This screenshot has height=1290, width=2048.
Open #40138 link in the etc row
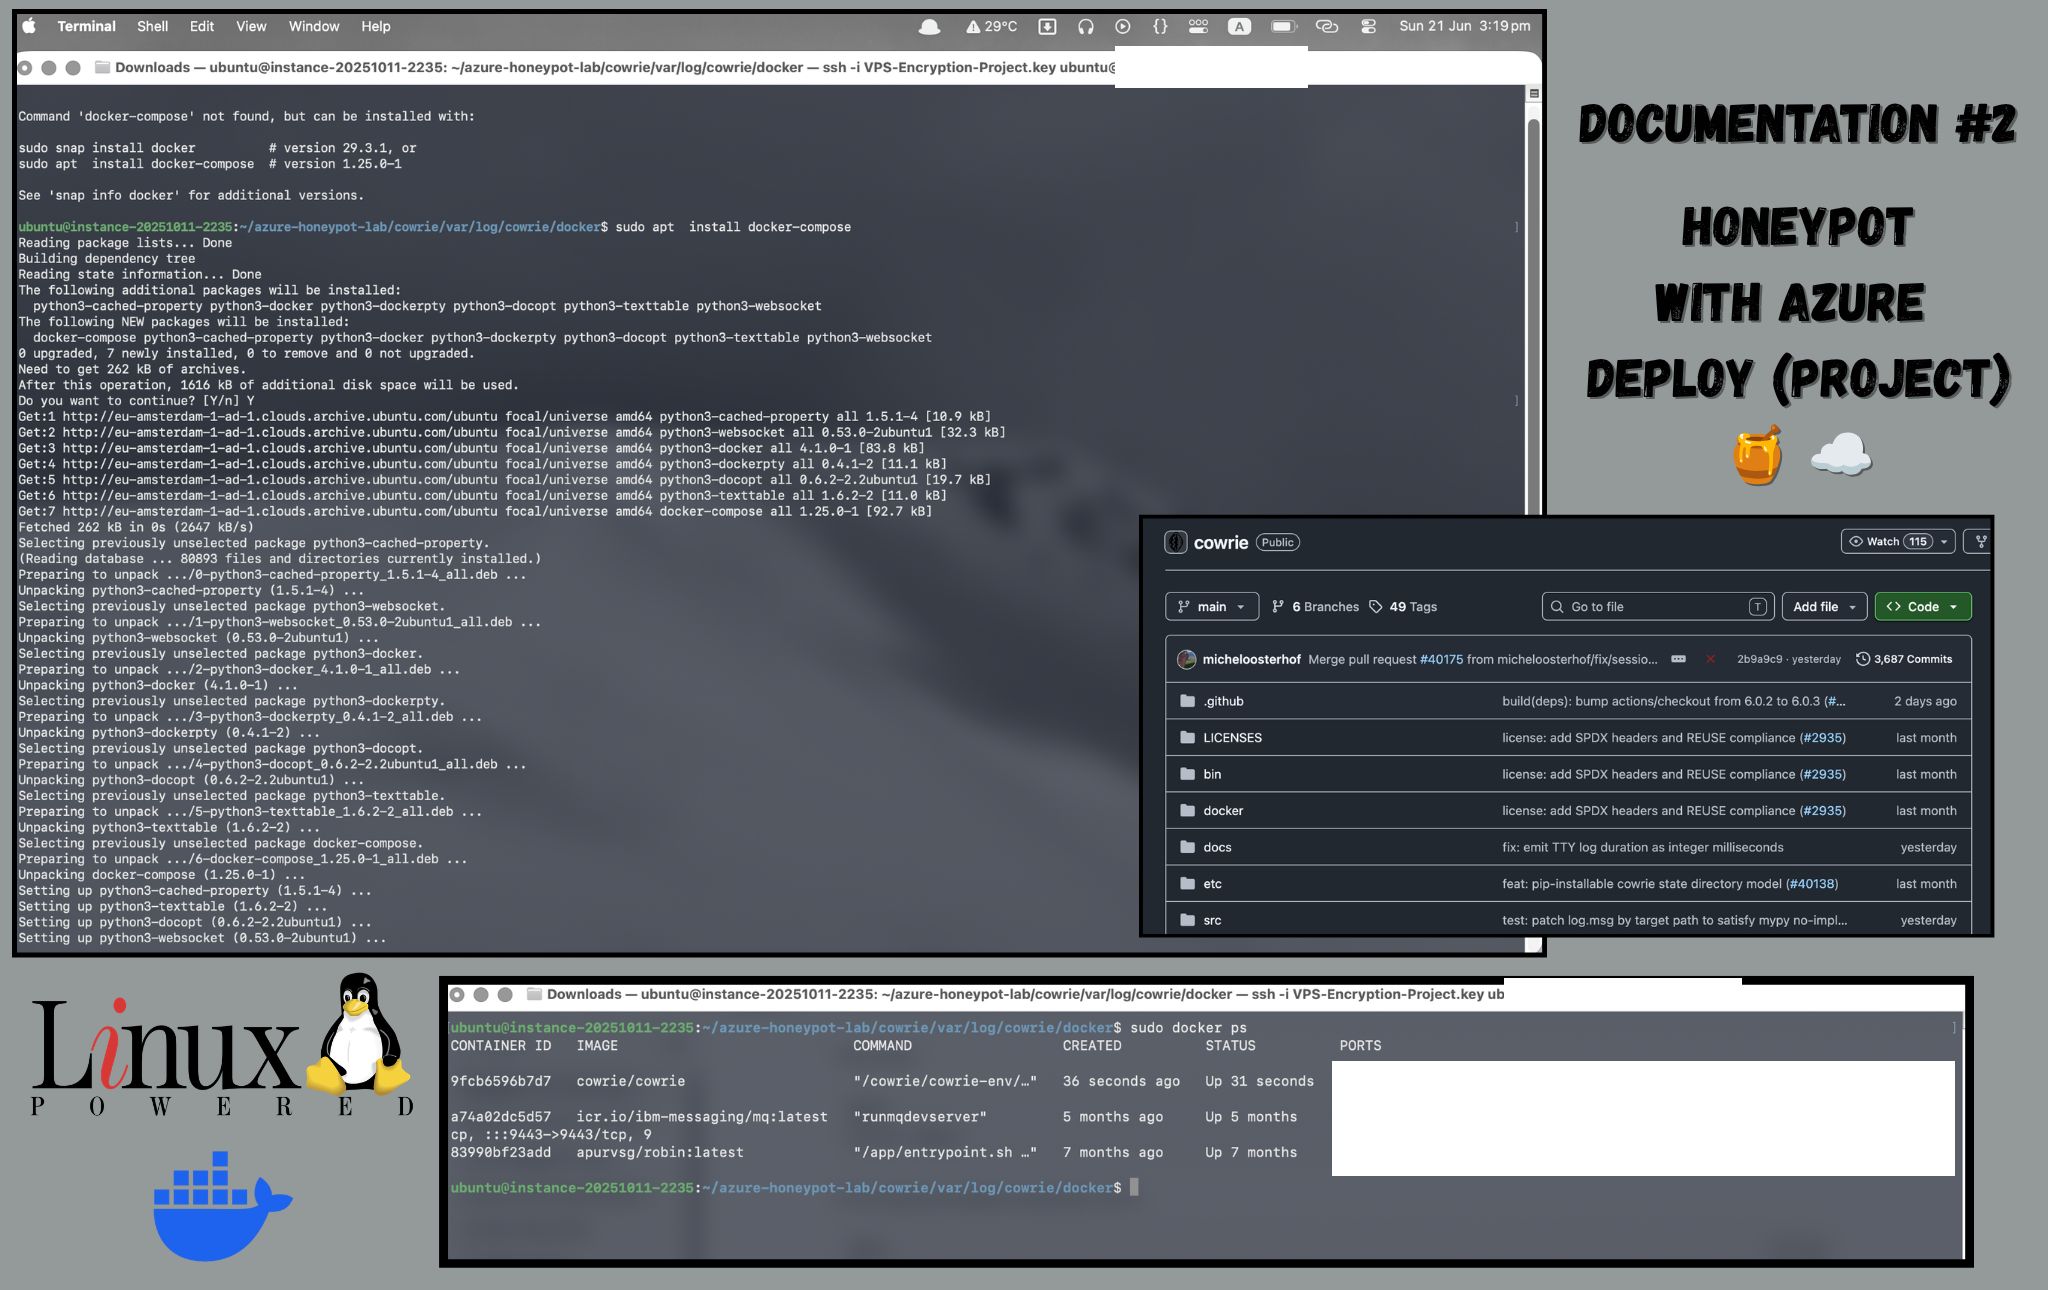click(1812, 883)
